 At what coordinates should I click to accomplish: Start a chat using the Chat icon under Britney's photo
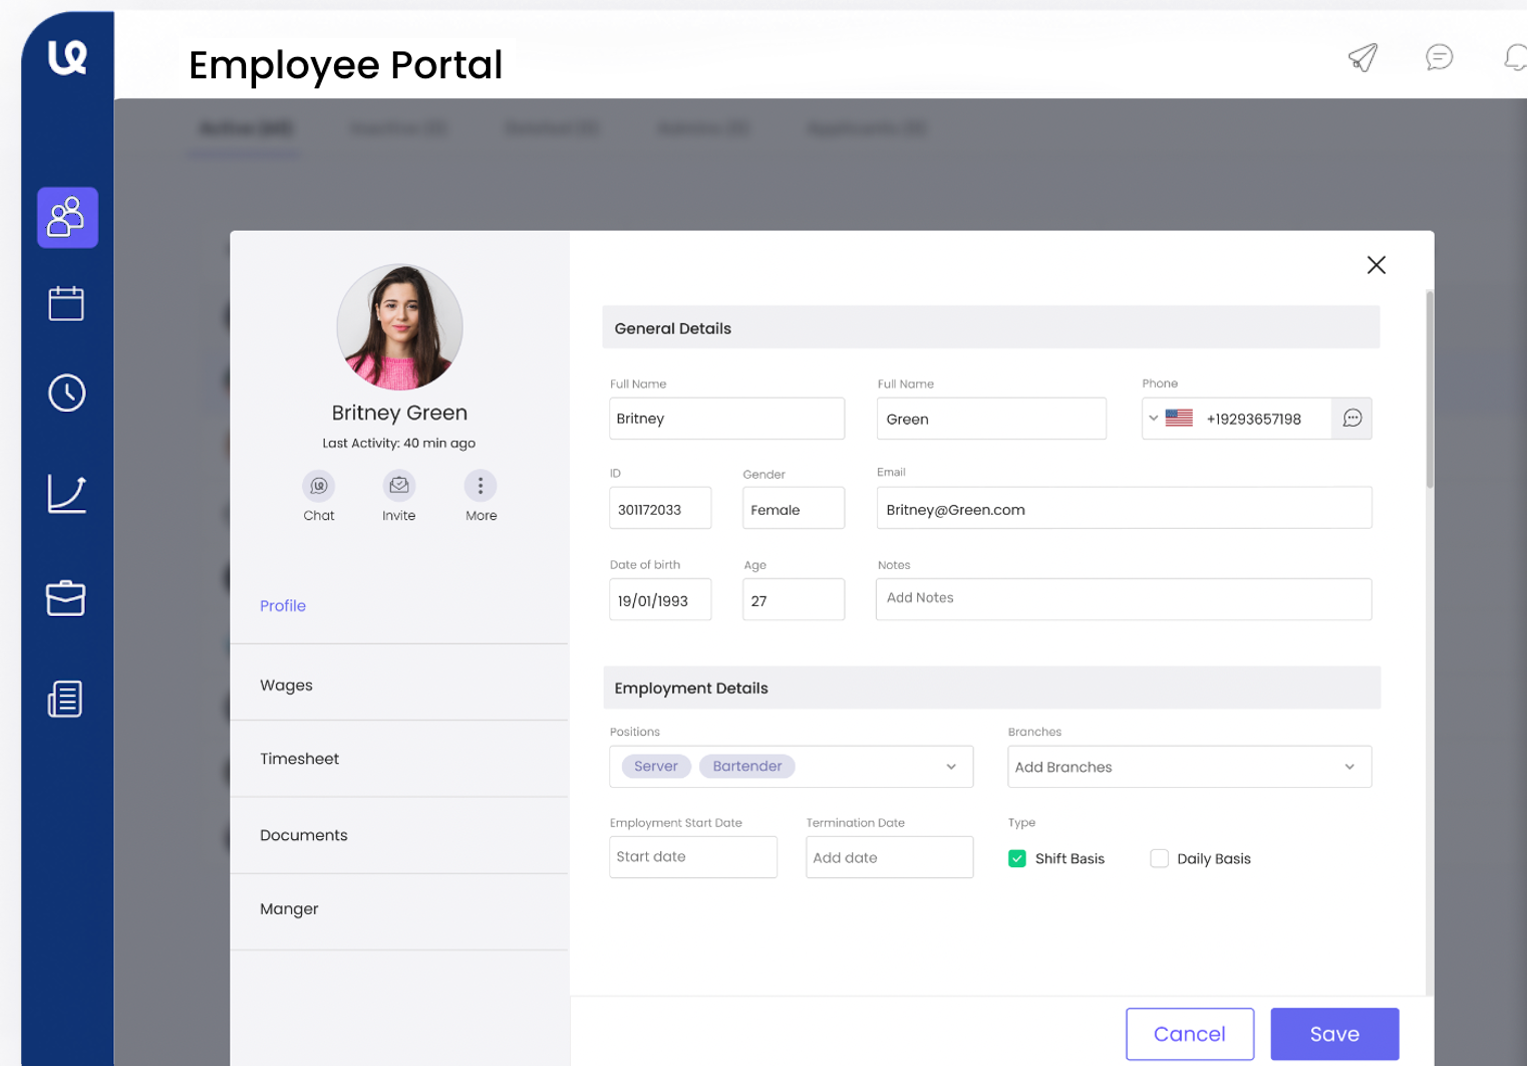click(318, 487)
